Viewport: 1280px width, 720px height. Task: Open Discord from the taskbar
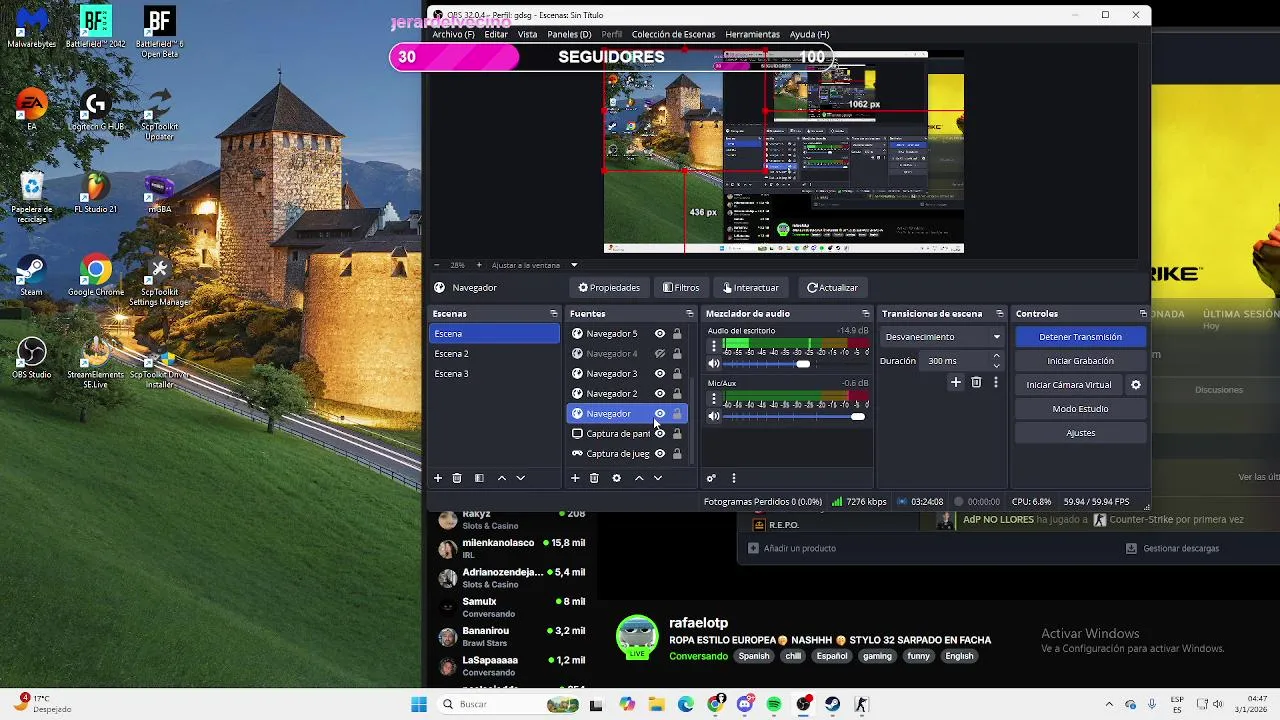pos(745,704)
